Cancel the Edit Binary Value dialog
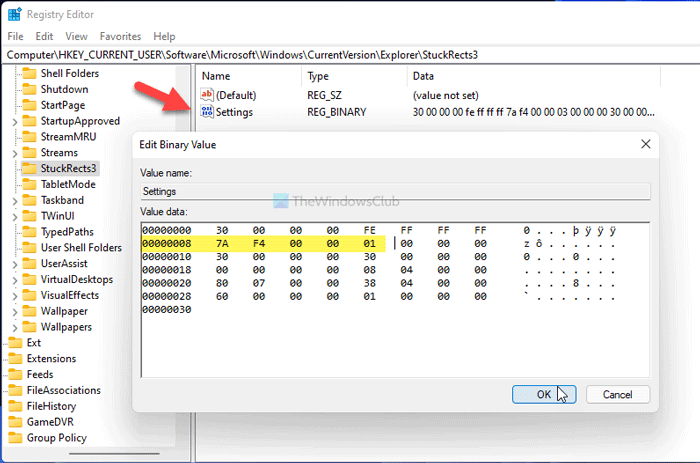This screenshot has width=700, height=463. [618, 394]
